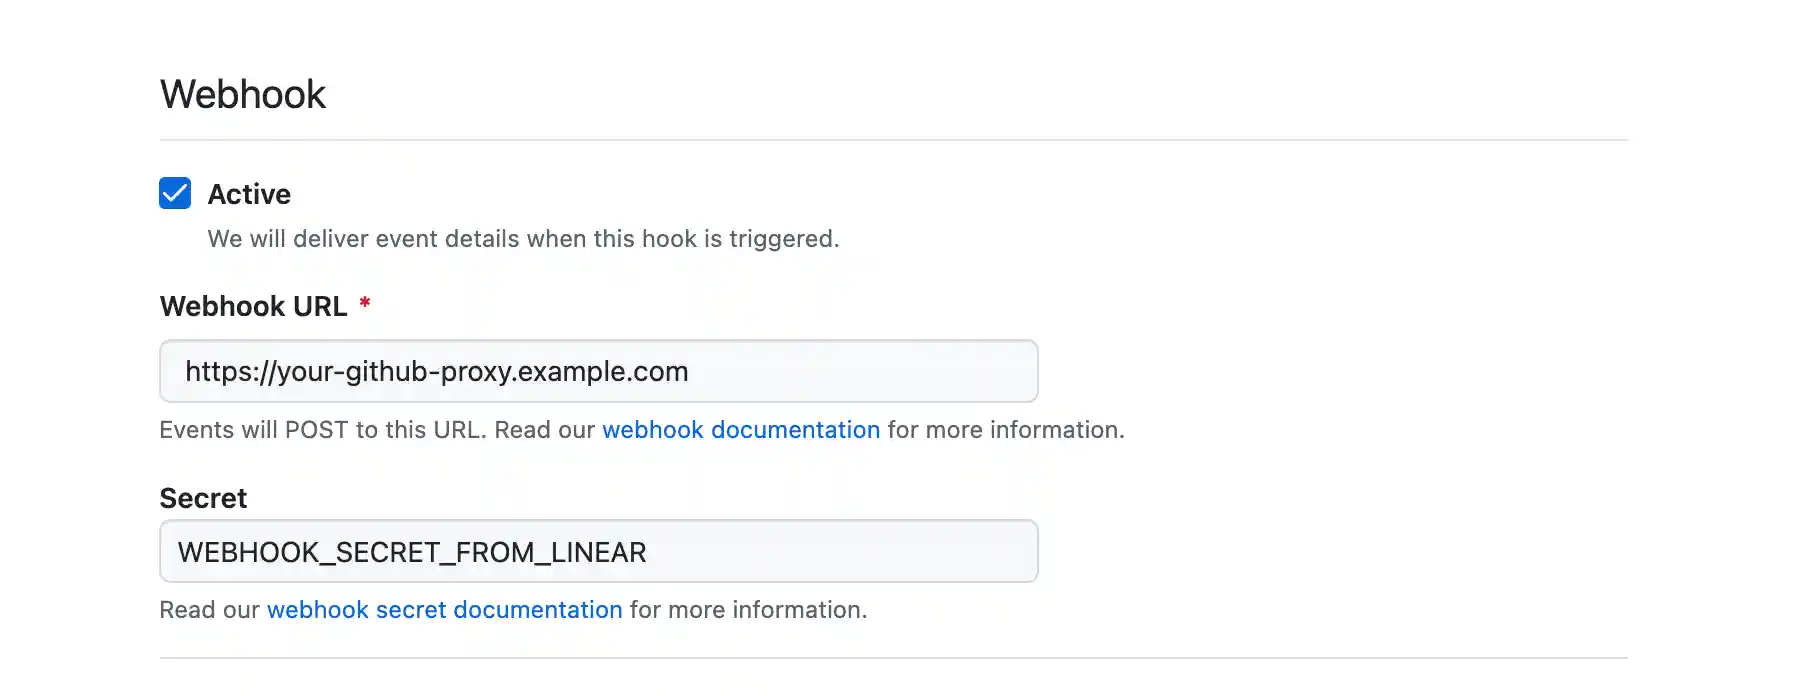Click the URL https://your-github-proxy.example.com

(x=435, y=370)
